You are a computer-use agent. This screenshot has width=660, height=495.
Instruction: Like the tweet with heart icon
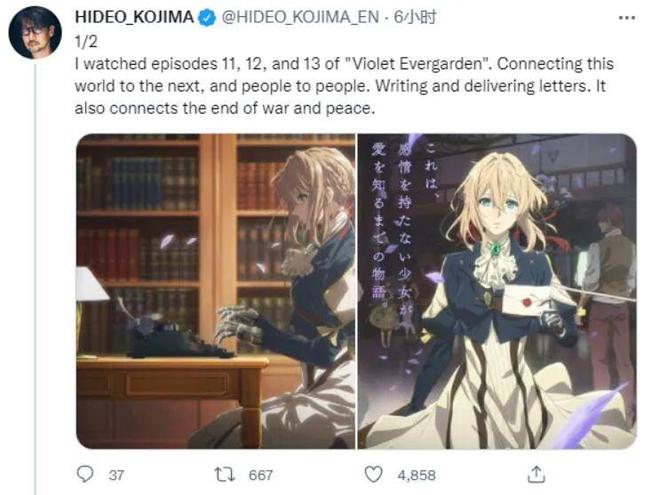(373, 474)
